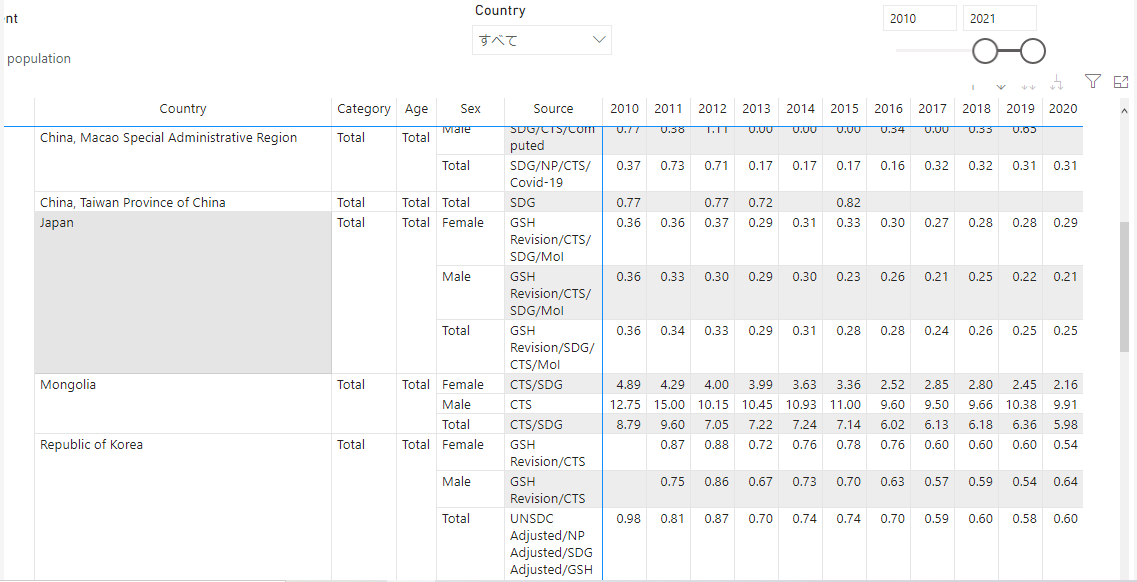This screenshot has height=582, width=1137.
Task: Sort by the Country column header
Action: coord(183,109)
